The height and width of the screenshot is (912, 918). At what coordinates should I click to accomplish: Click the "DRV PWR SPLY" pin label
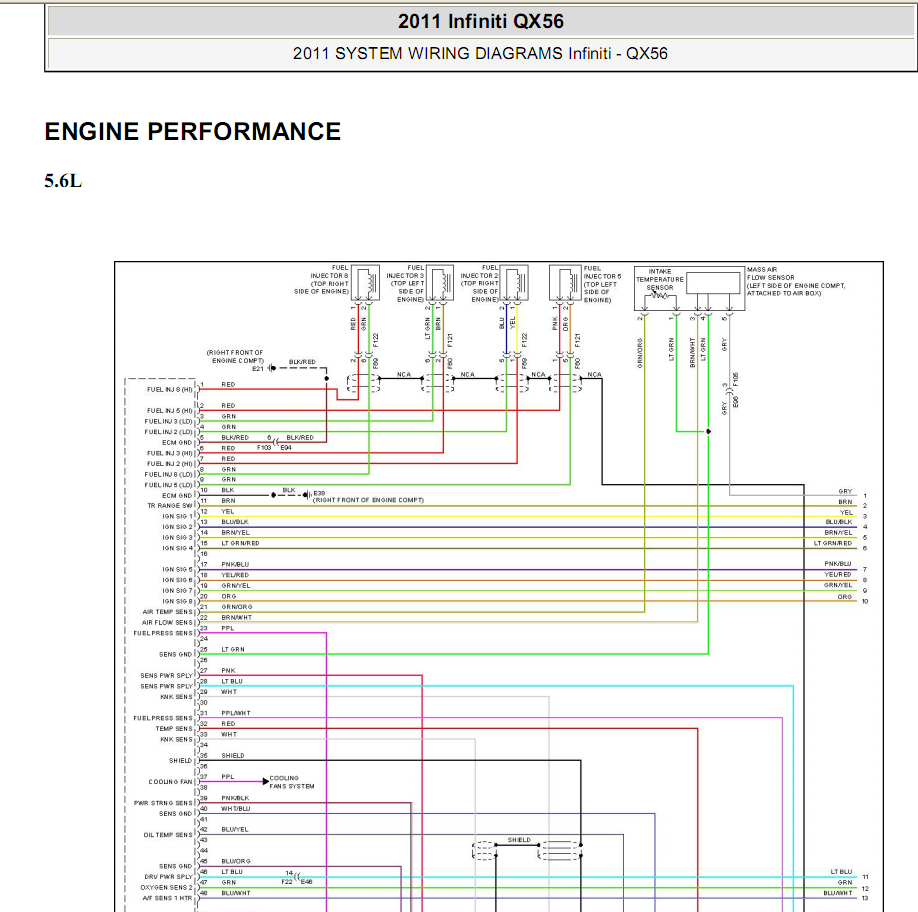tap(169, 877)
